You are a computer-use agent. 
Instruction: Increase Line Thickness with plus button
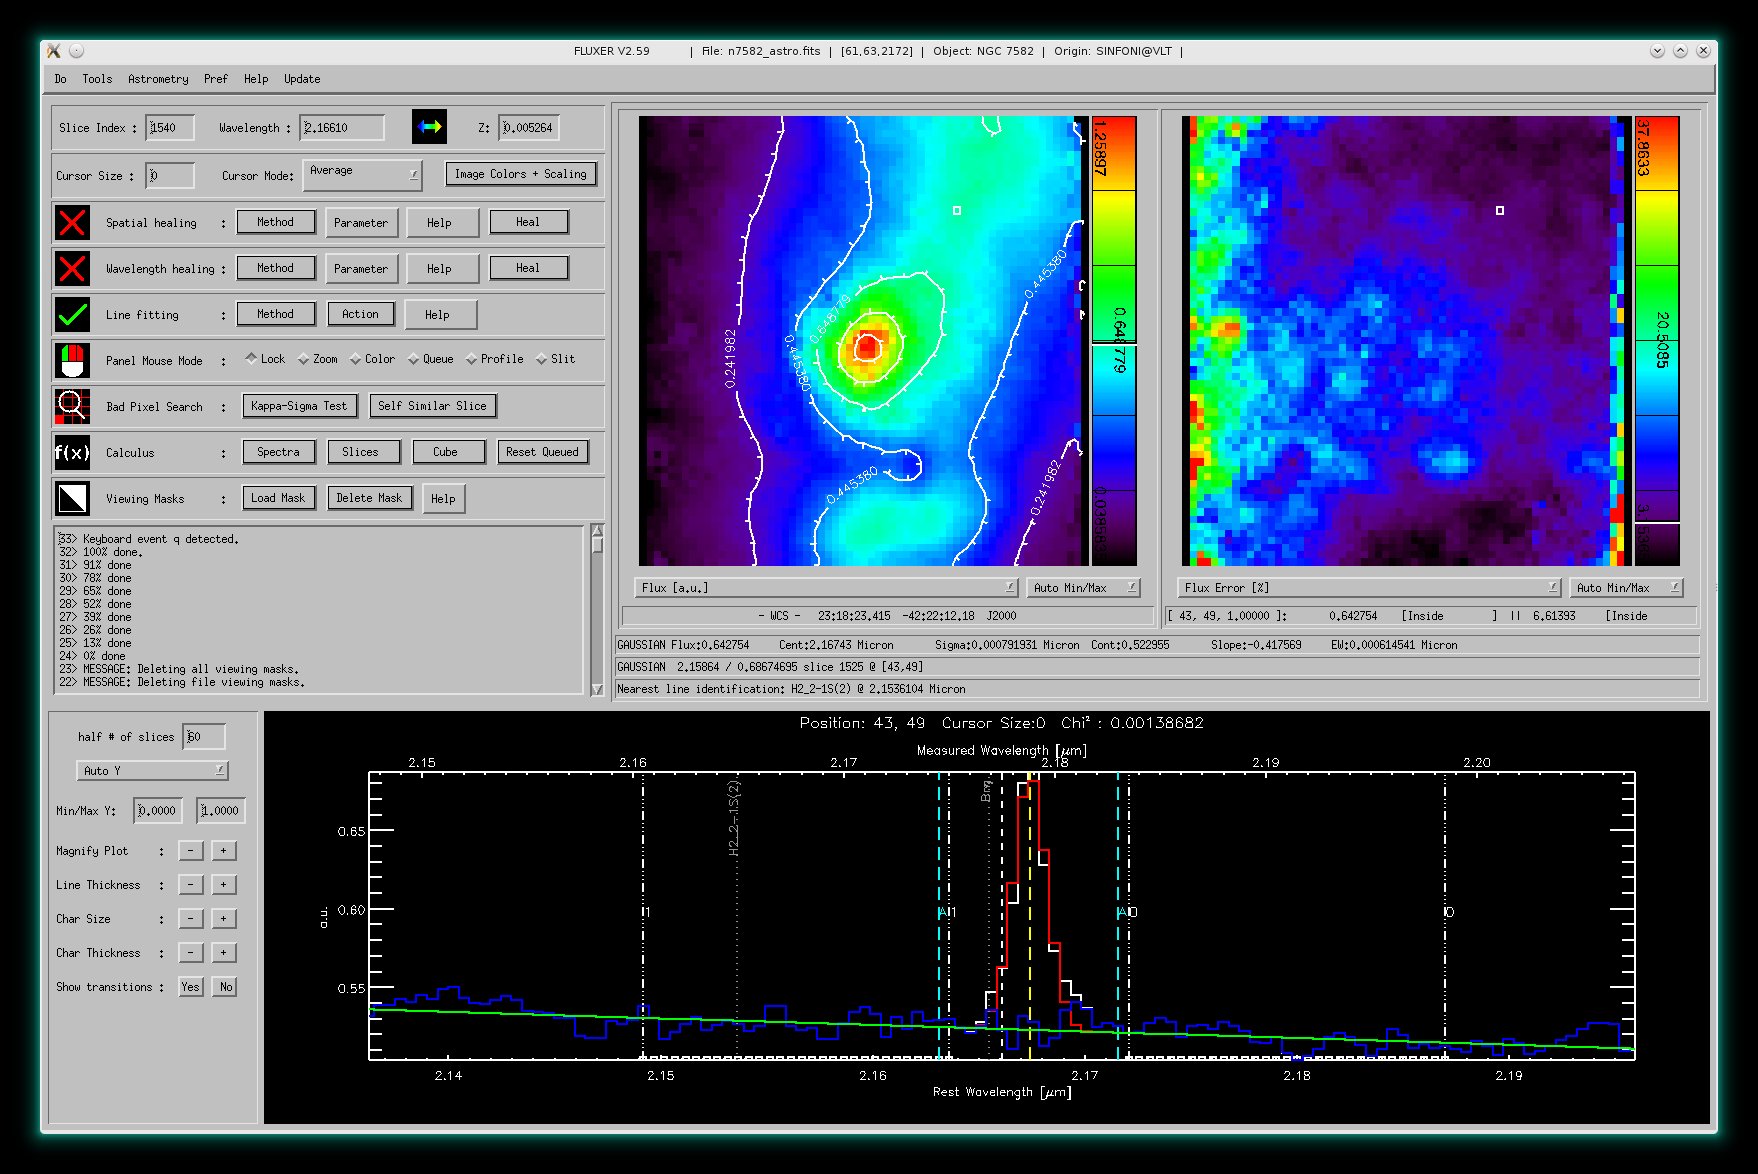click(x=224, y=885)
